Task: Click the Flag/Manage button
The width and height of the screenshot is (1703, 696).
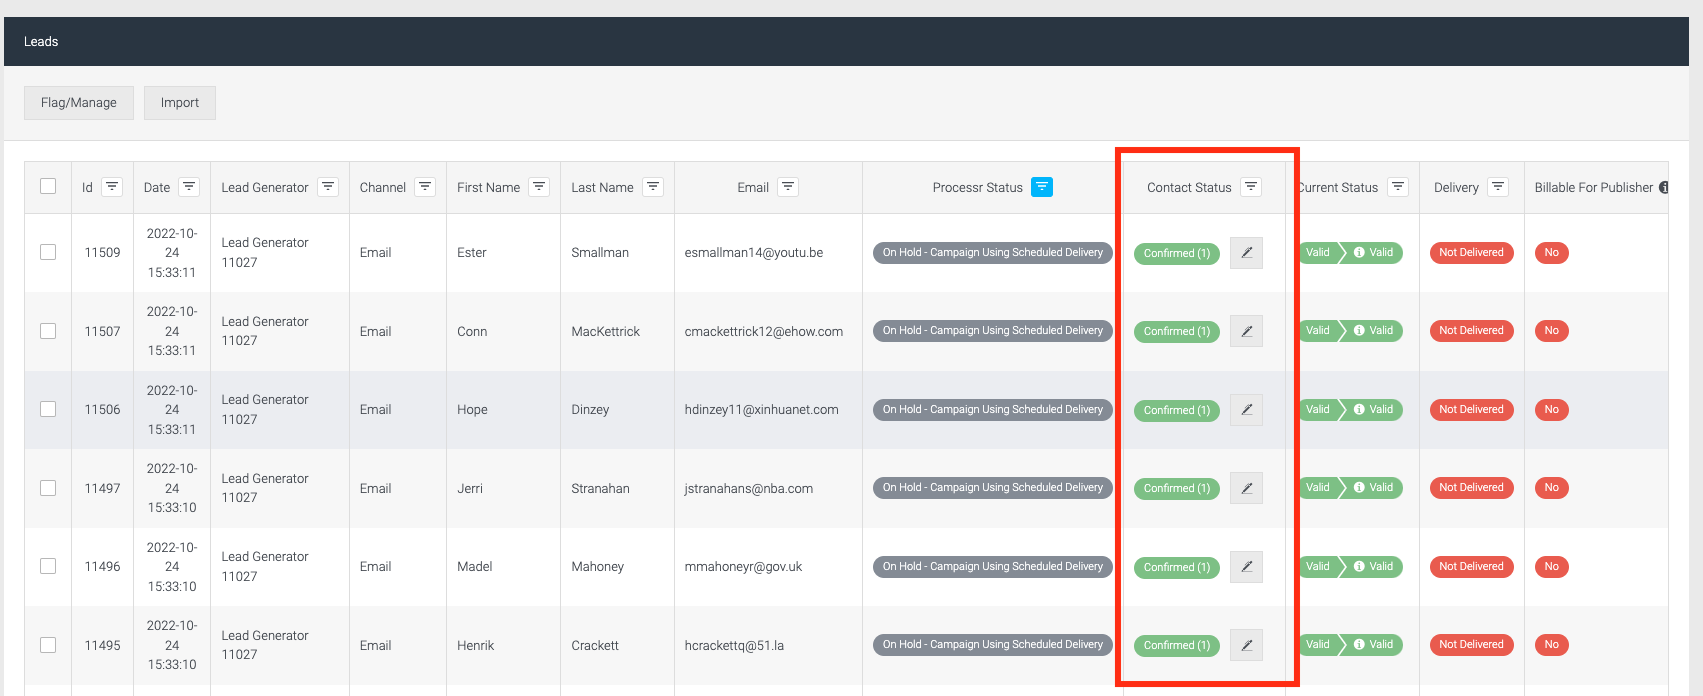Action: (x=79, y=103)
